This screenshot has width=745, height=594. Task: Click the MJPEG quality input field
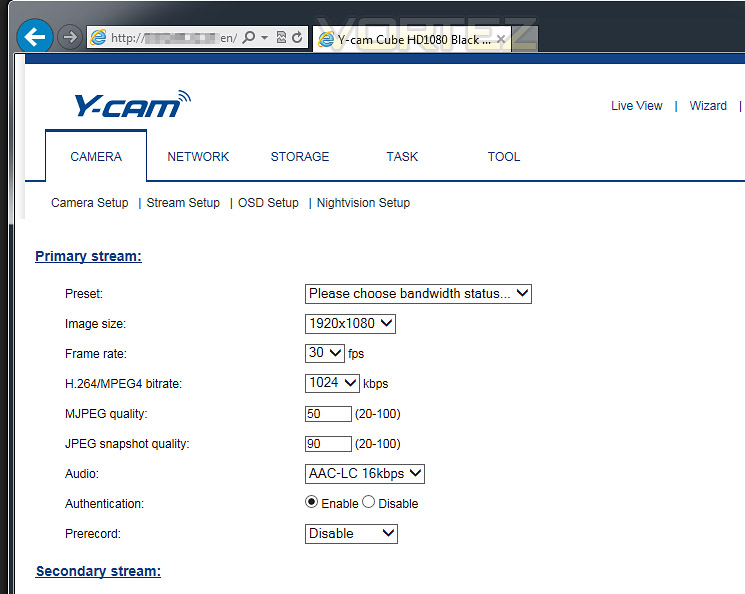[x=328, y=413]
